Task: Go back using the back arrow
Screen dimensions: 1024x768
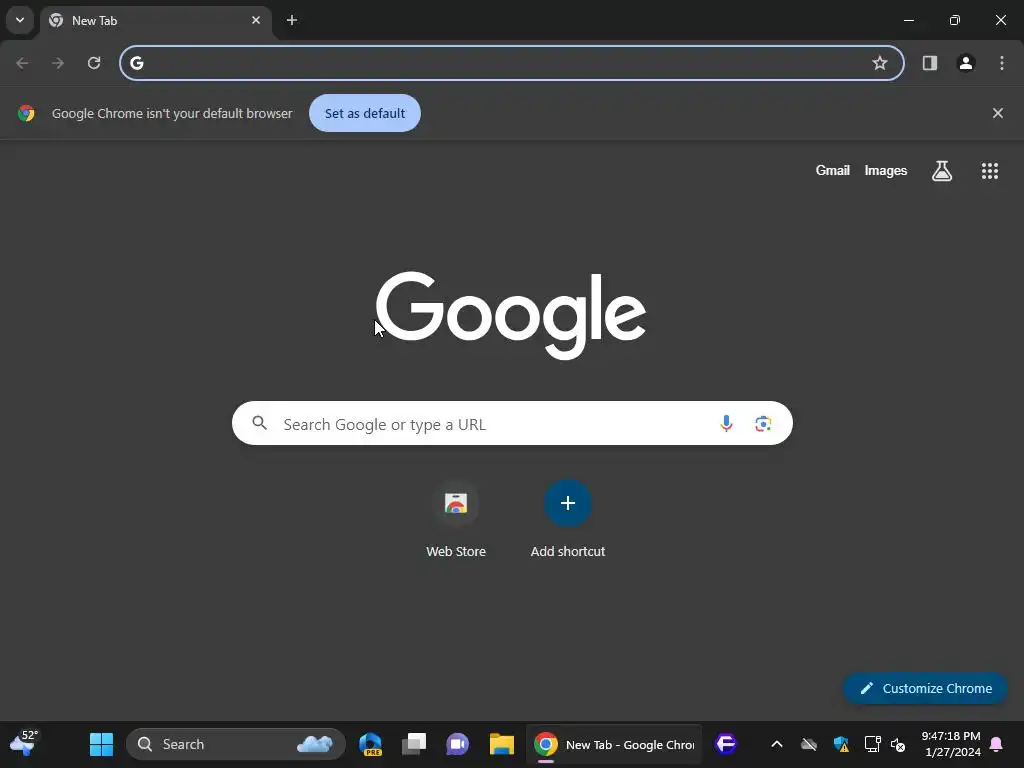Action: [x=22, y=63]
